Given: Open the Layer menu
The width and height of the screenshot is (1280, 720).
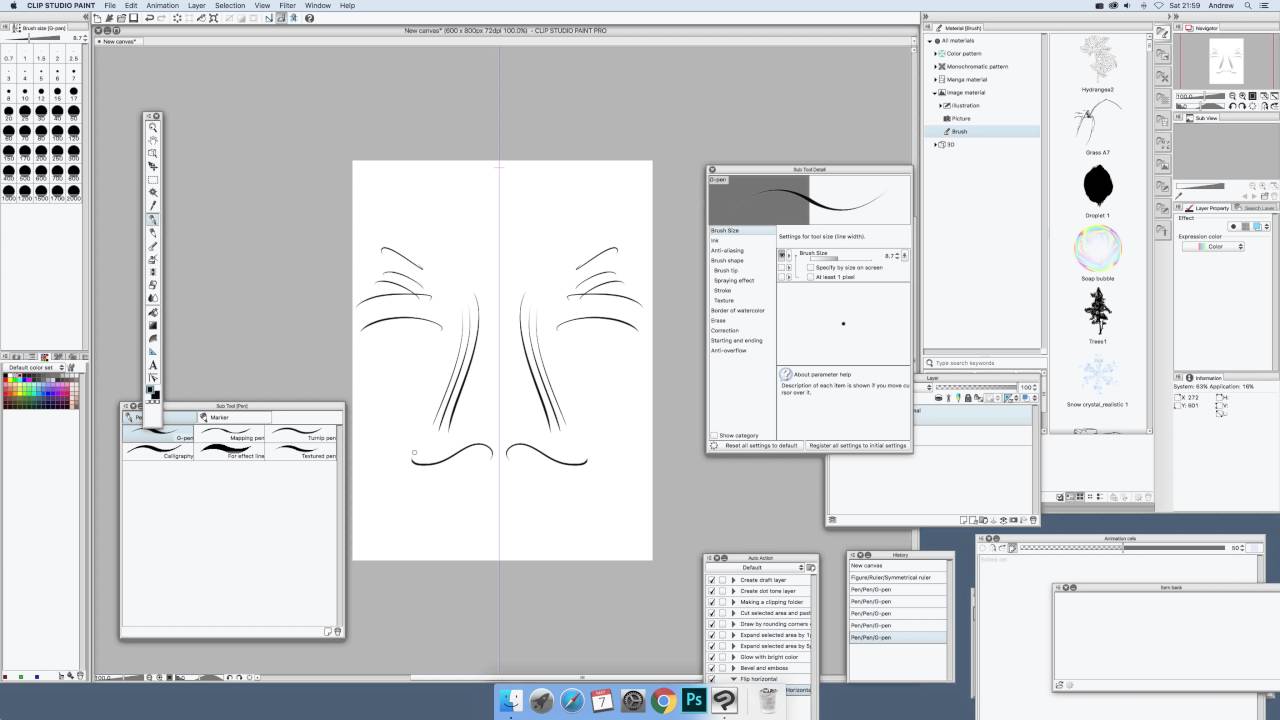Looking at the screenshot, I should point(197,6).
